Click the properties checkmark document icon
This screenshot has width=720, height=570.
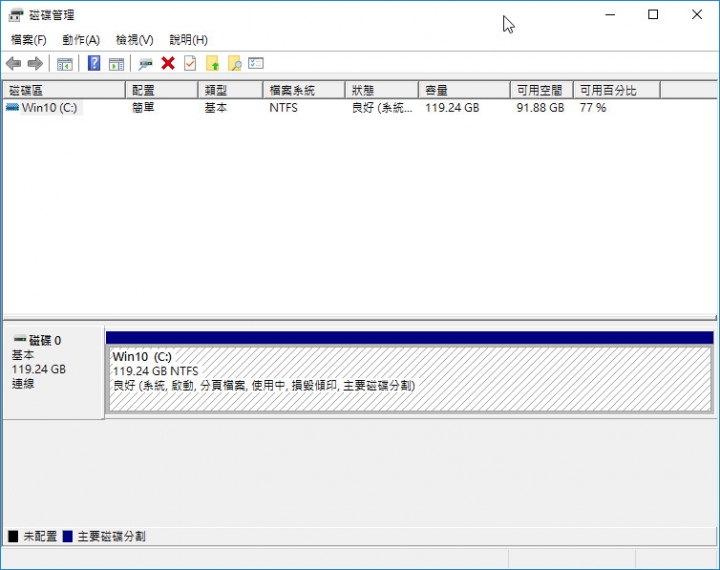pos(190,63)
